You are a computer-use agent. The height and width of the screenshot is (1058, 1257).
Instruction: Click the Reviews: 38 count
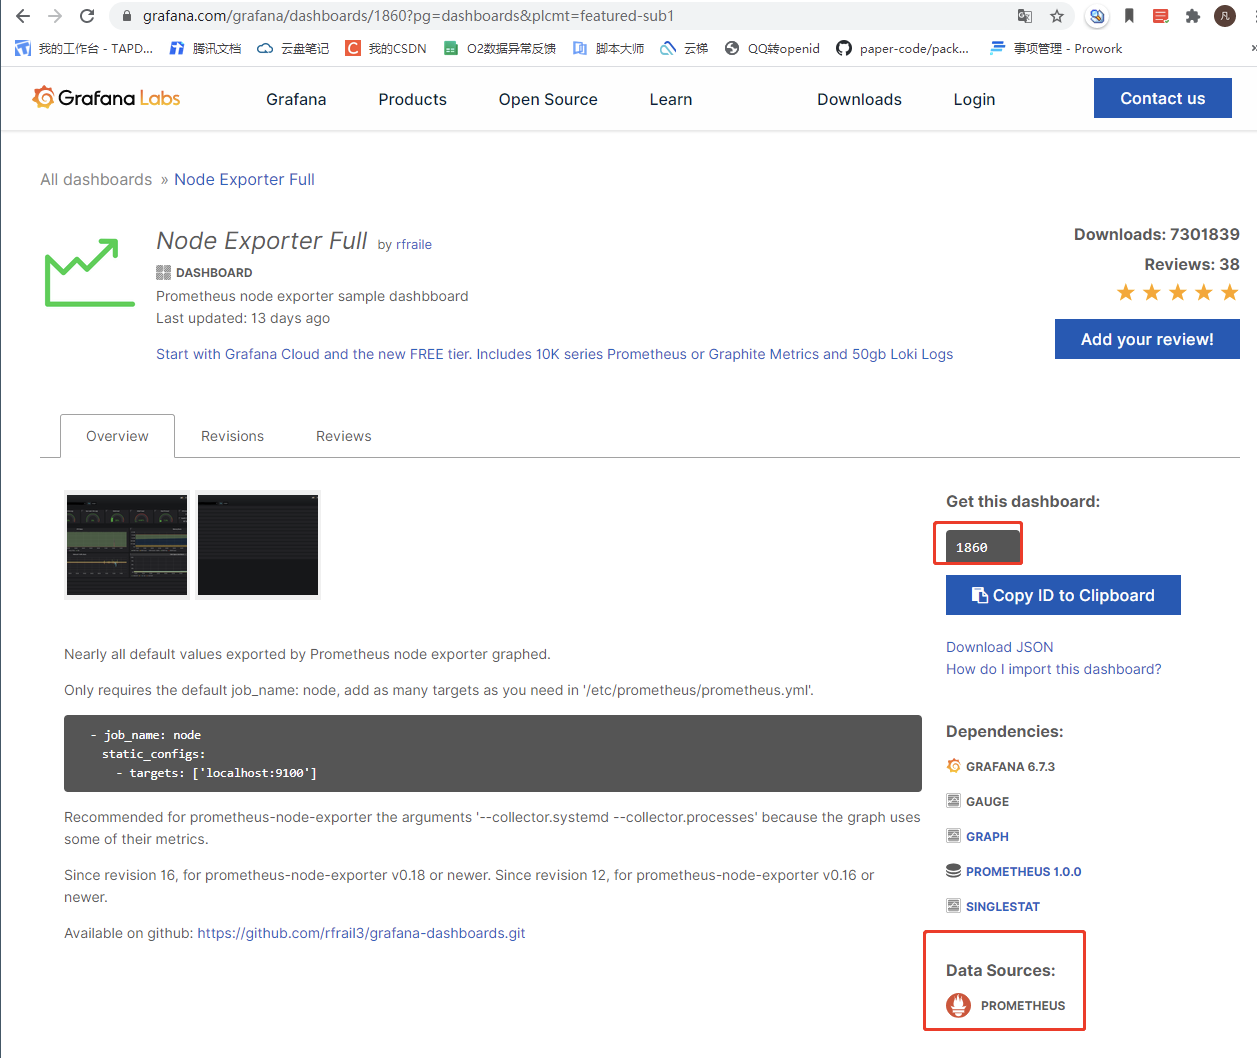pos(1192,264)
